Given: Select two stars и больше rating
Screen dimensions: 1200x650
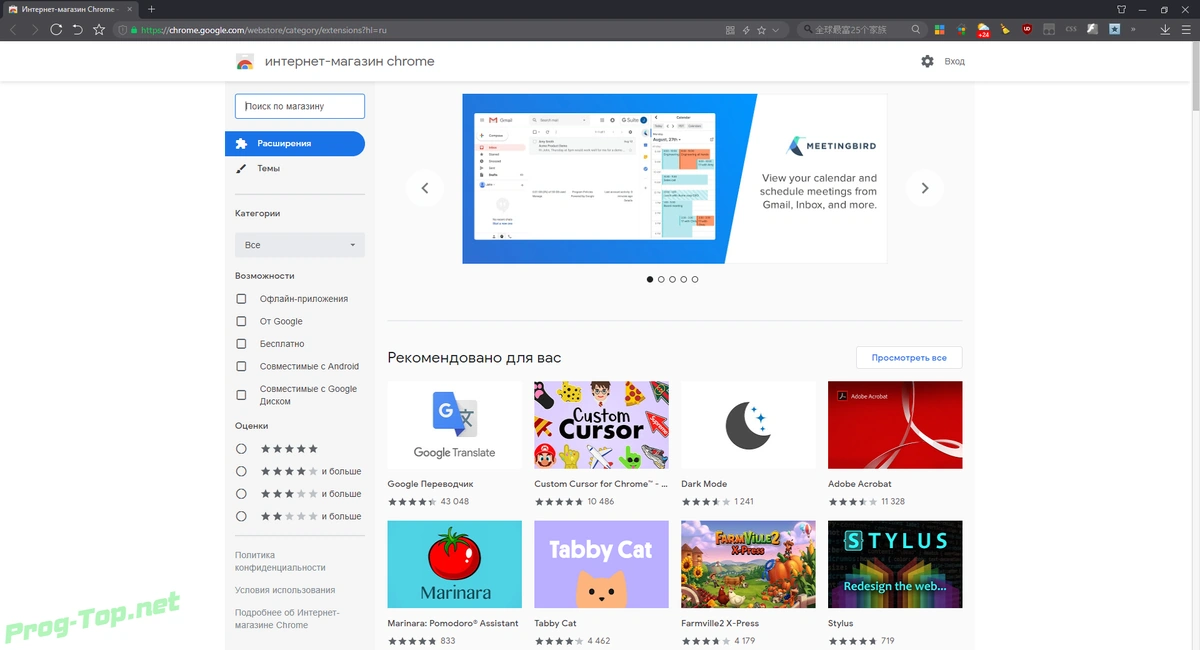Looking at the screenshot, I should [x=241, y=516].
